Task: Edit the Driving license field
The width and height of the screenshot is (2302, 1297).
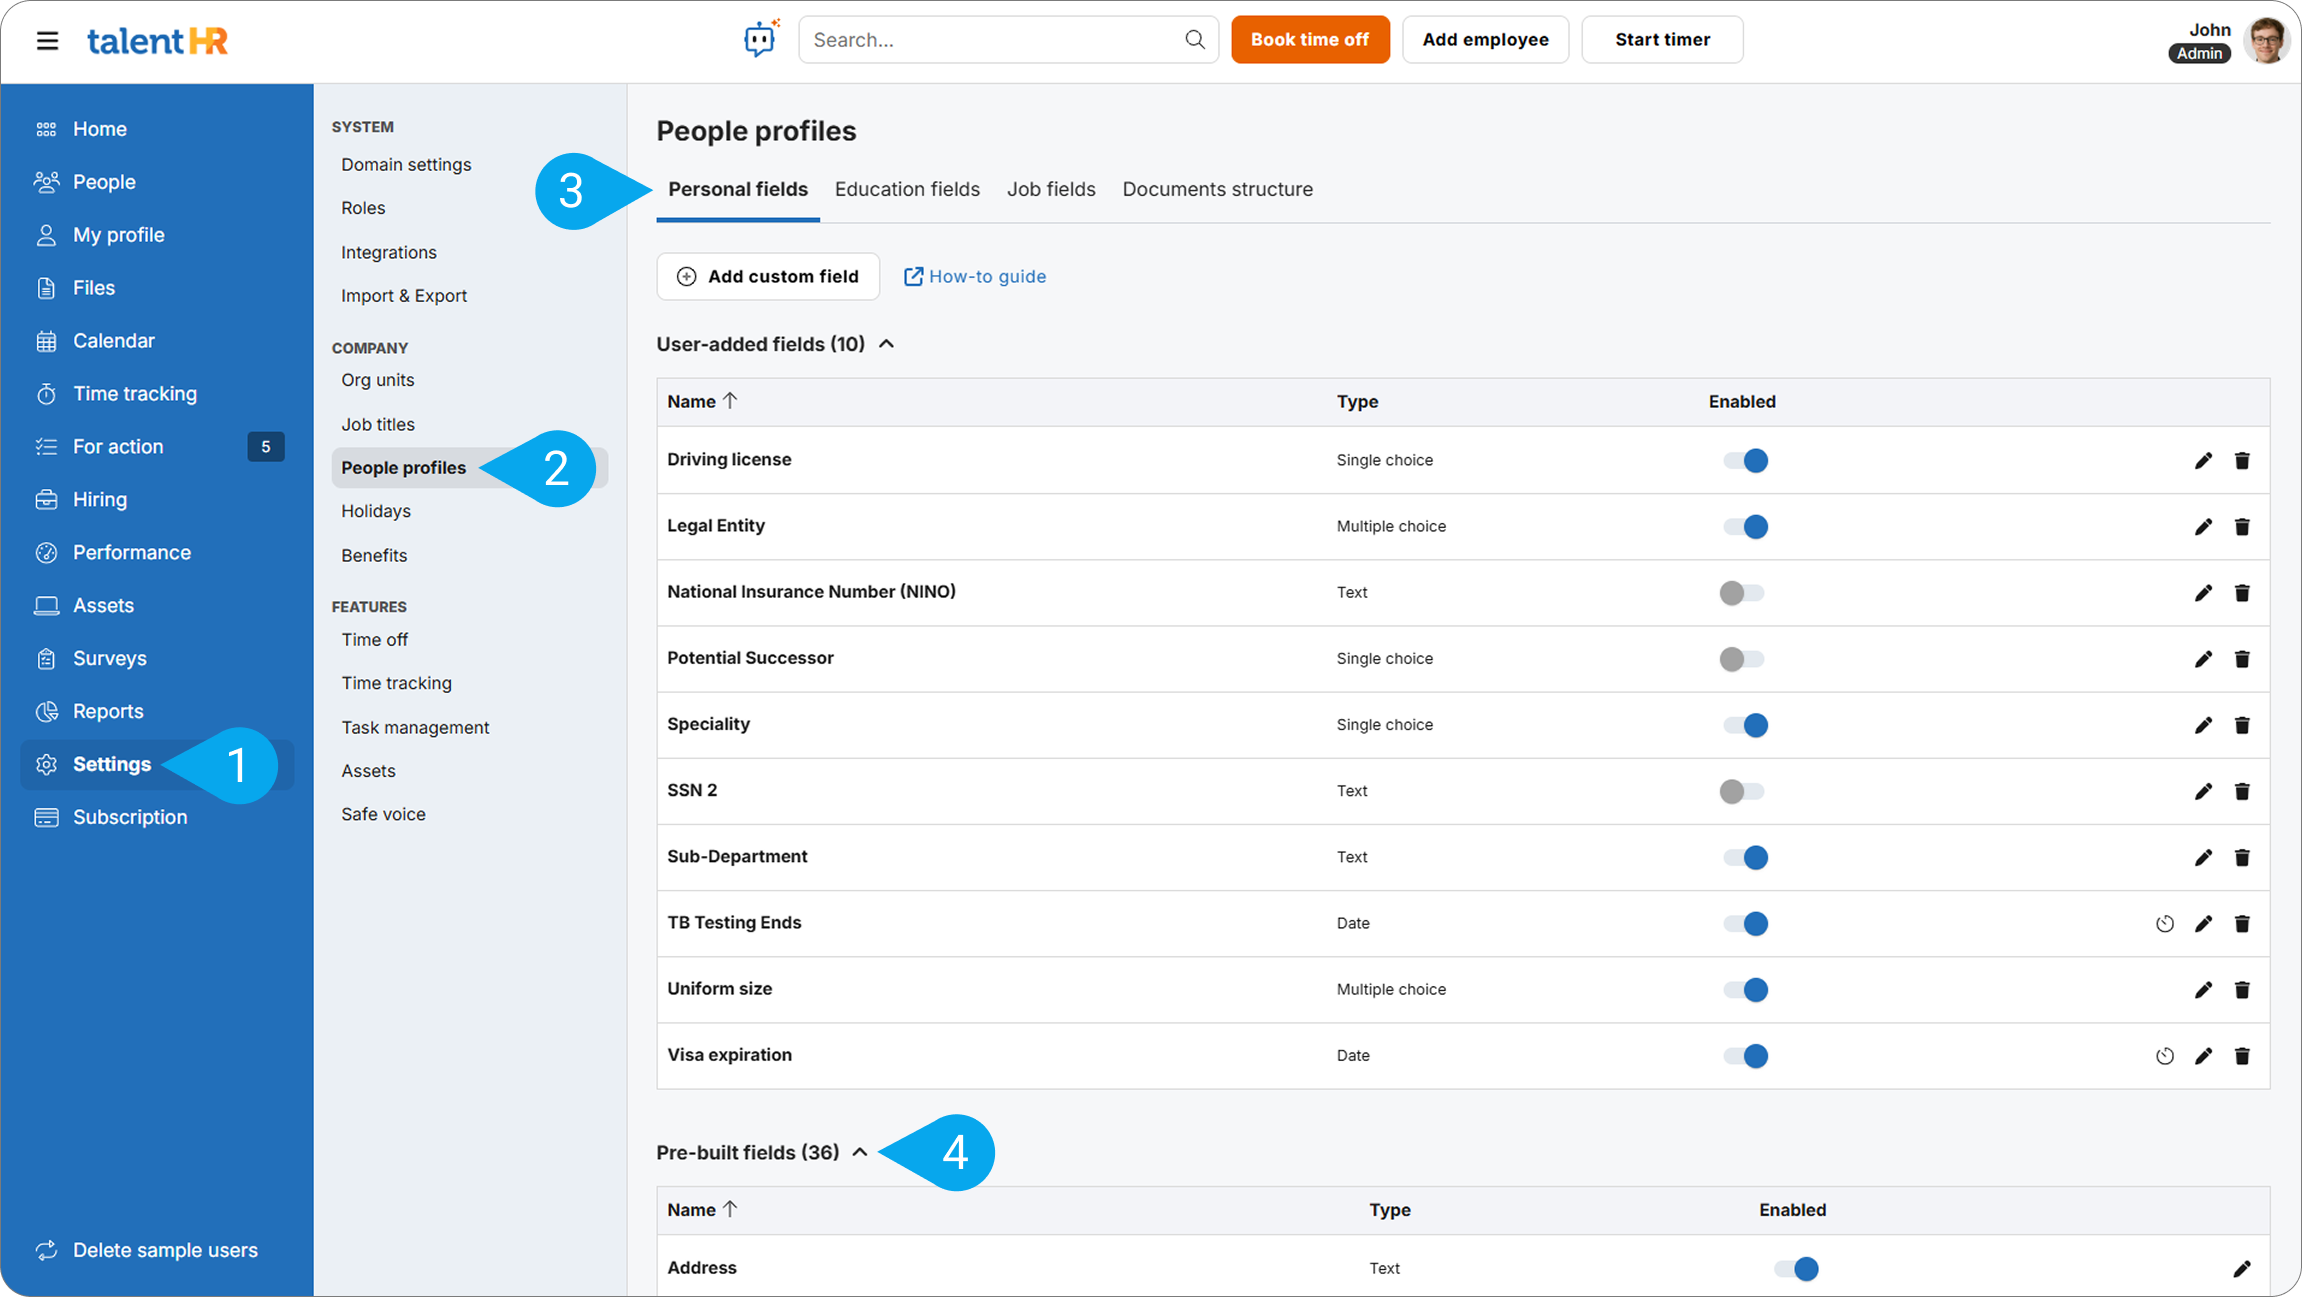Action: [x=2203, y=461]
